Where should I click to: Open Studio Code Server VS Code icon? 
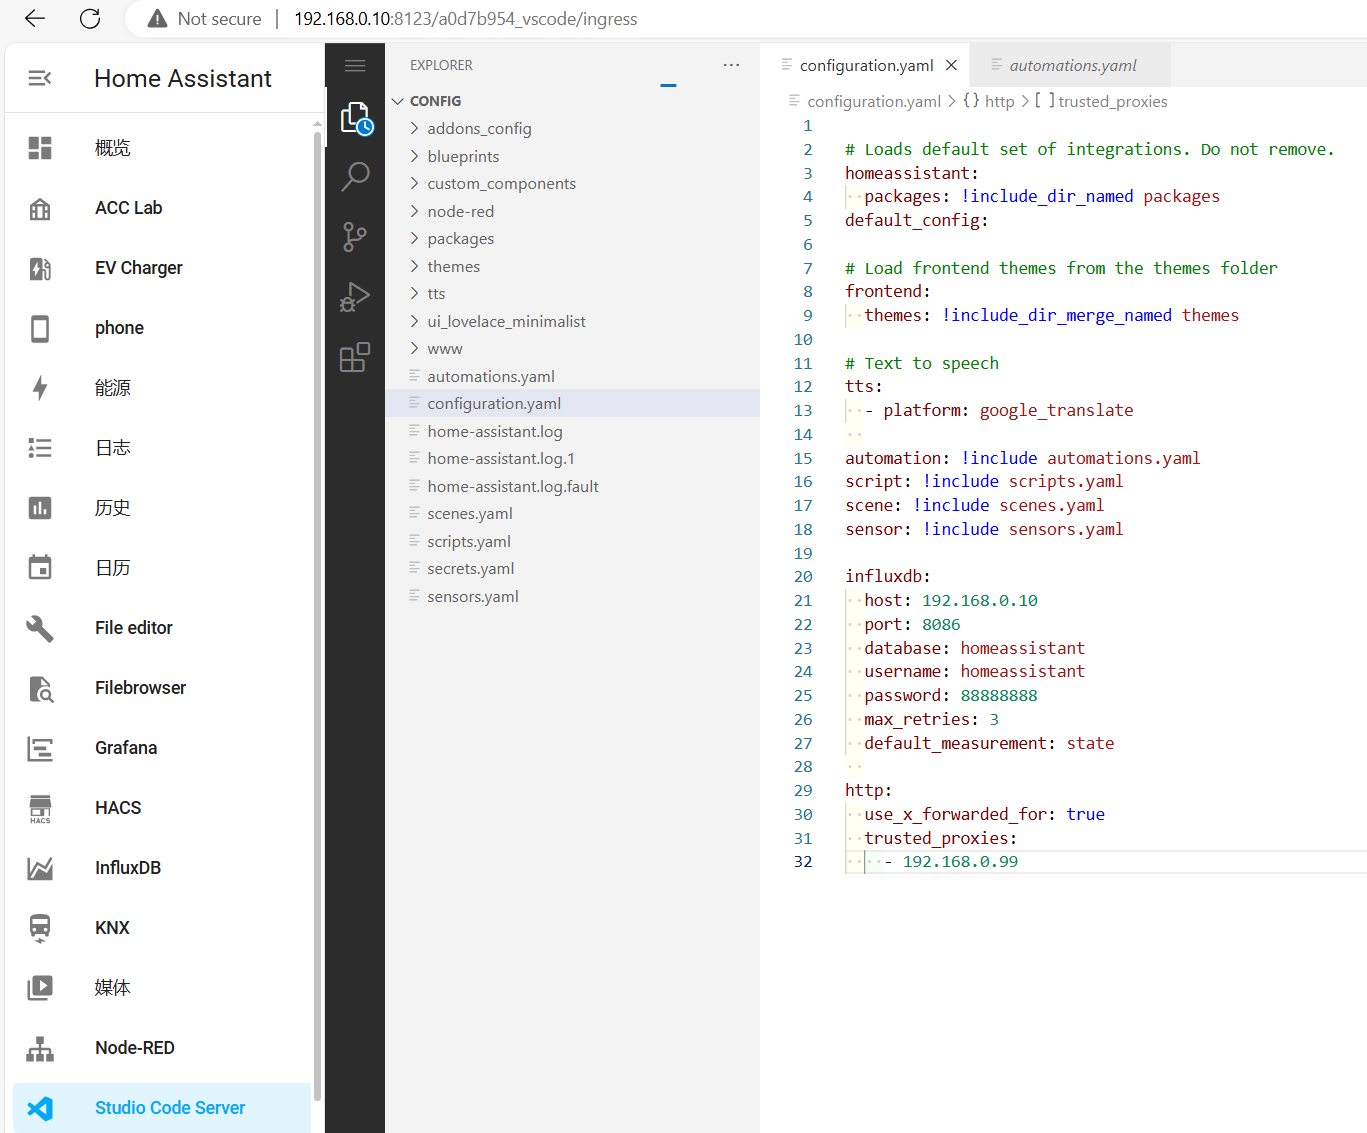(40, 1108)
